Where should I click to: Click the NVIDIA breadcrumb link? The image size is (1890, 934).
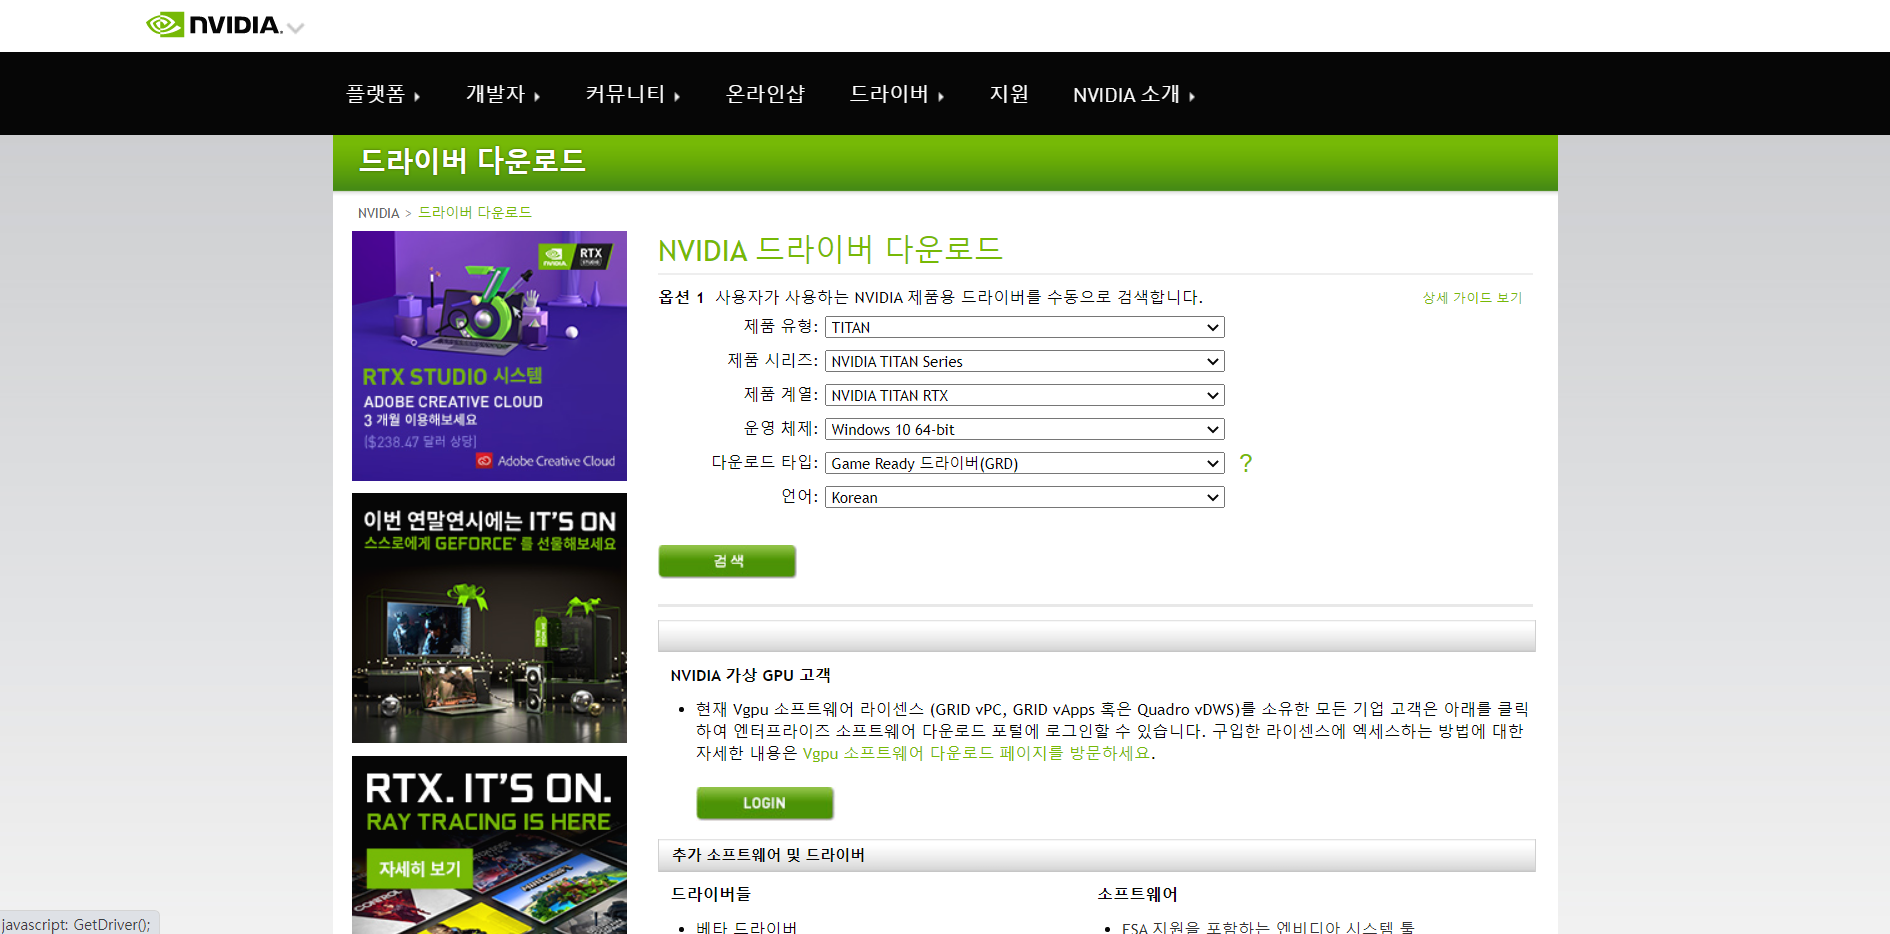[378, 213]
